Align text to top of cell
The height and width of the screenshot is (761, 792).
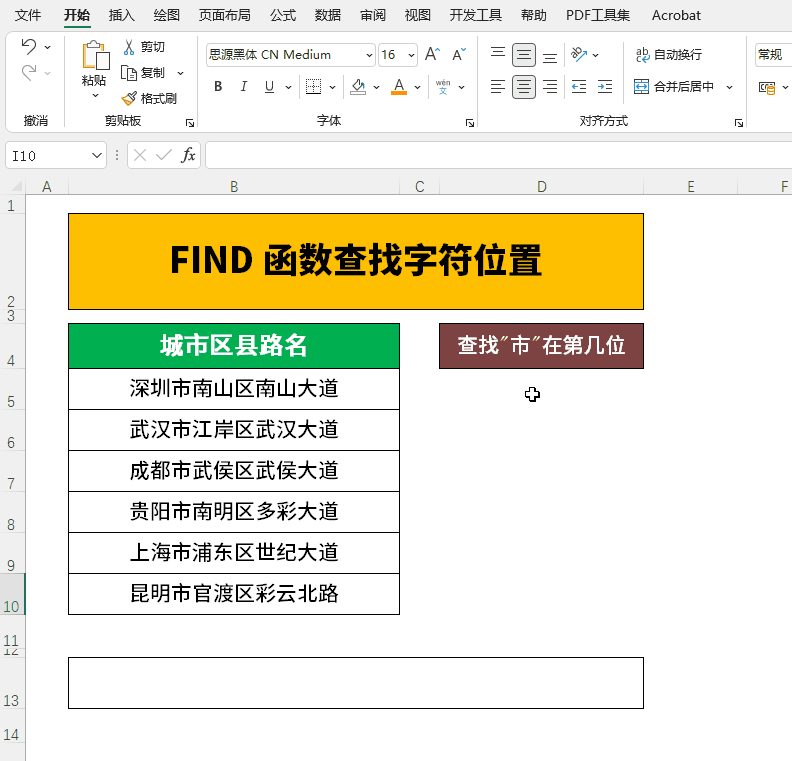(x=498, y=55)
